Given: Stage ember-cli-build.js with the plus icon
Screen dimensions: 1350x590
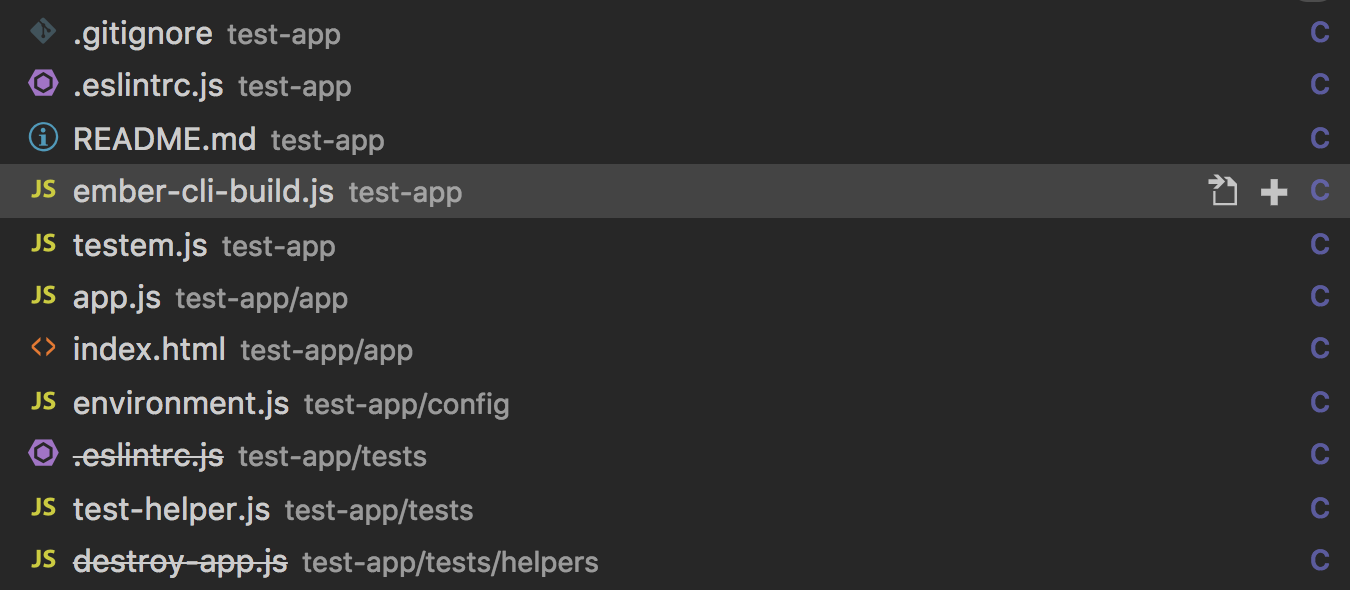Looking at the screenshot, I should point(1274,192).
